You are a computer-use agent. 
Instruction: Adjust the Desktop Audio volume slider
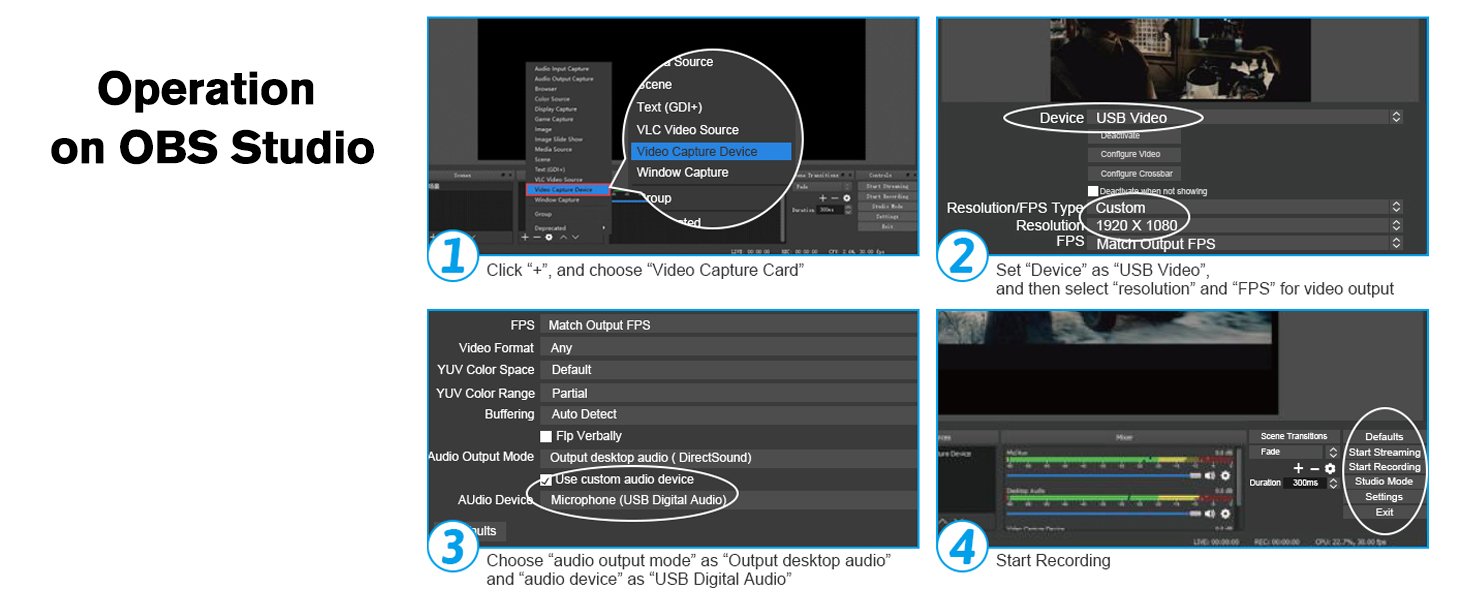point(1100,513)
